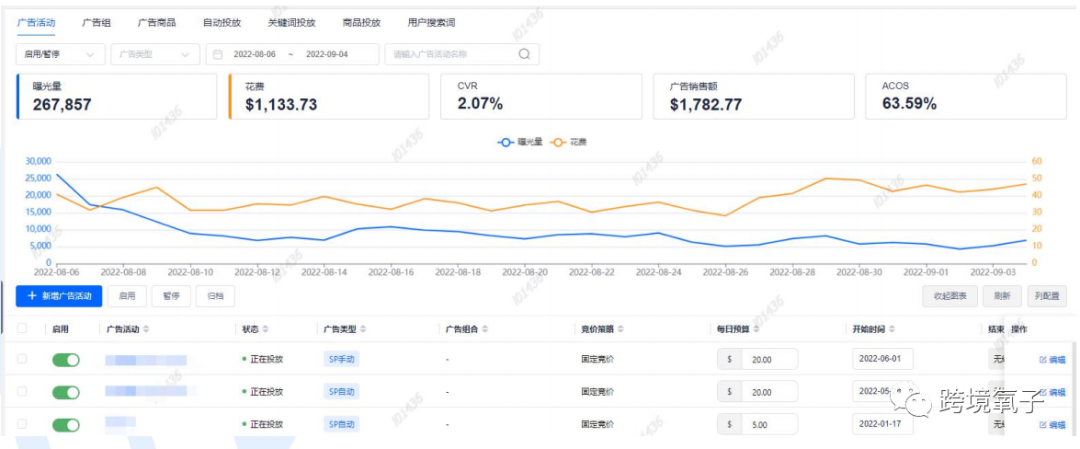Sort by the 竞价策略 column icon
The height and width of the screenshot is (449, 1080).
point(620,329)
